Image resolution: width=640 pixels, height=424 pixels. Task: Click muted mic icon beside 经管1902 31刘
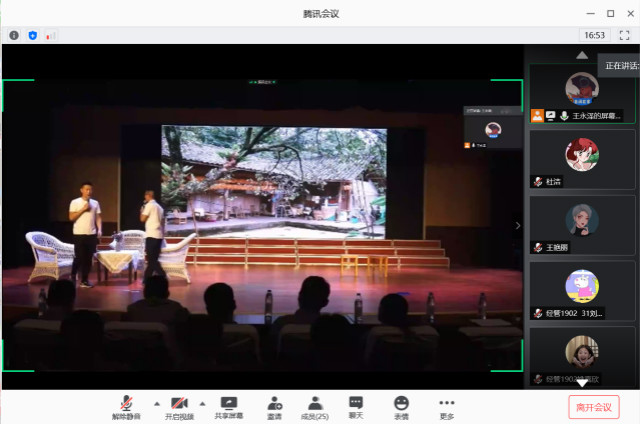click(x=538, y=313)
